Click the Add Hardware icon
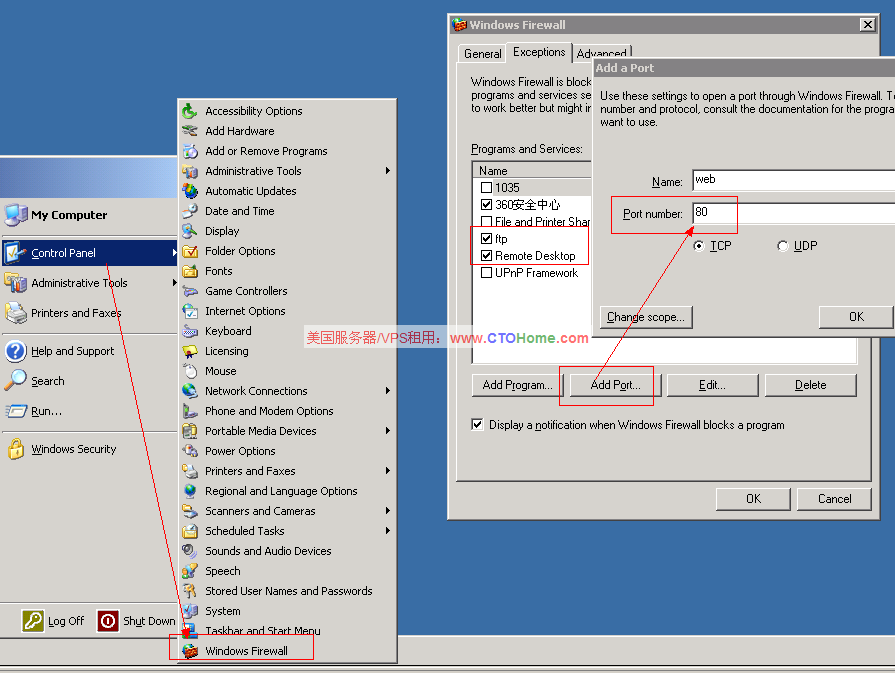 click(x=190, y=131)
